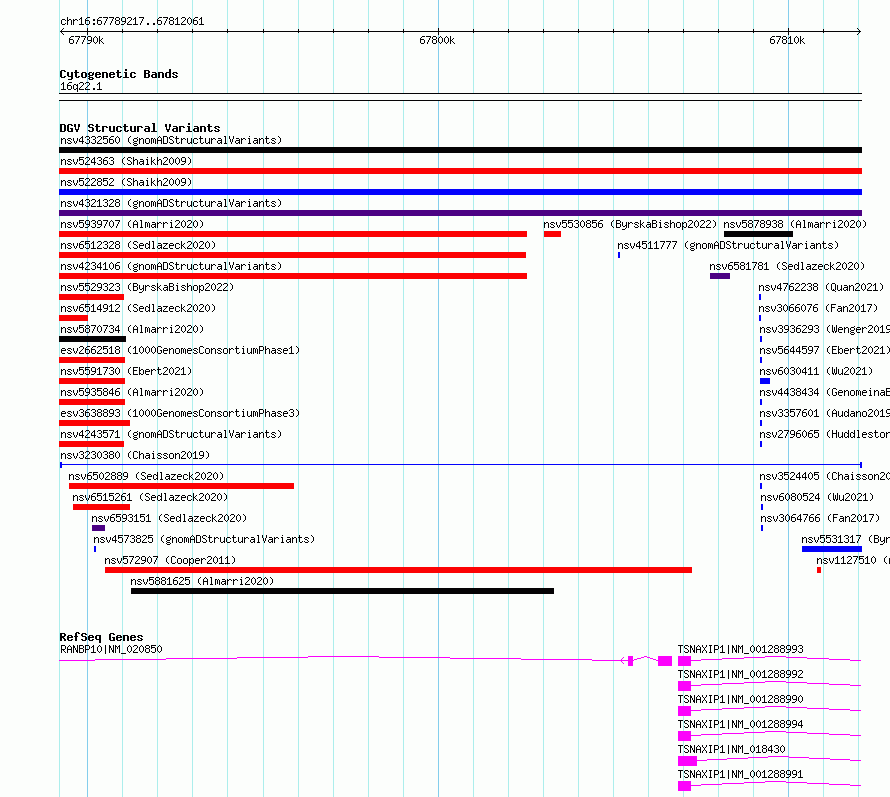Click the Cytogenetic Bands track title

[119, 74]
